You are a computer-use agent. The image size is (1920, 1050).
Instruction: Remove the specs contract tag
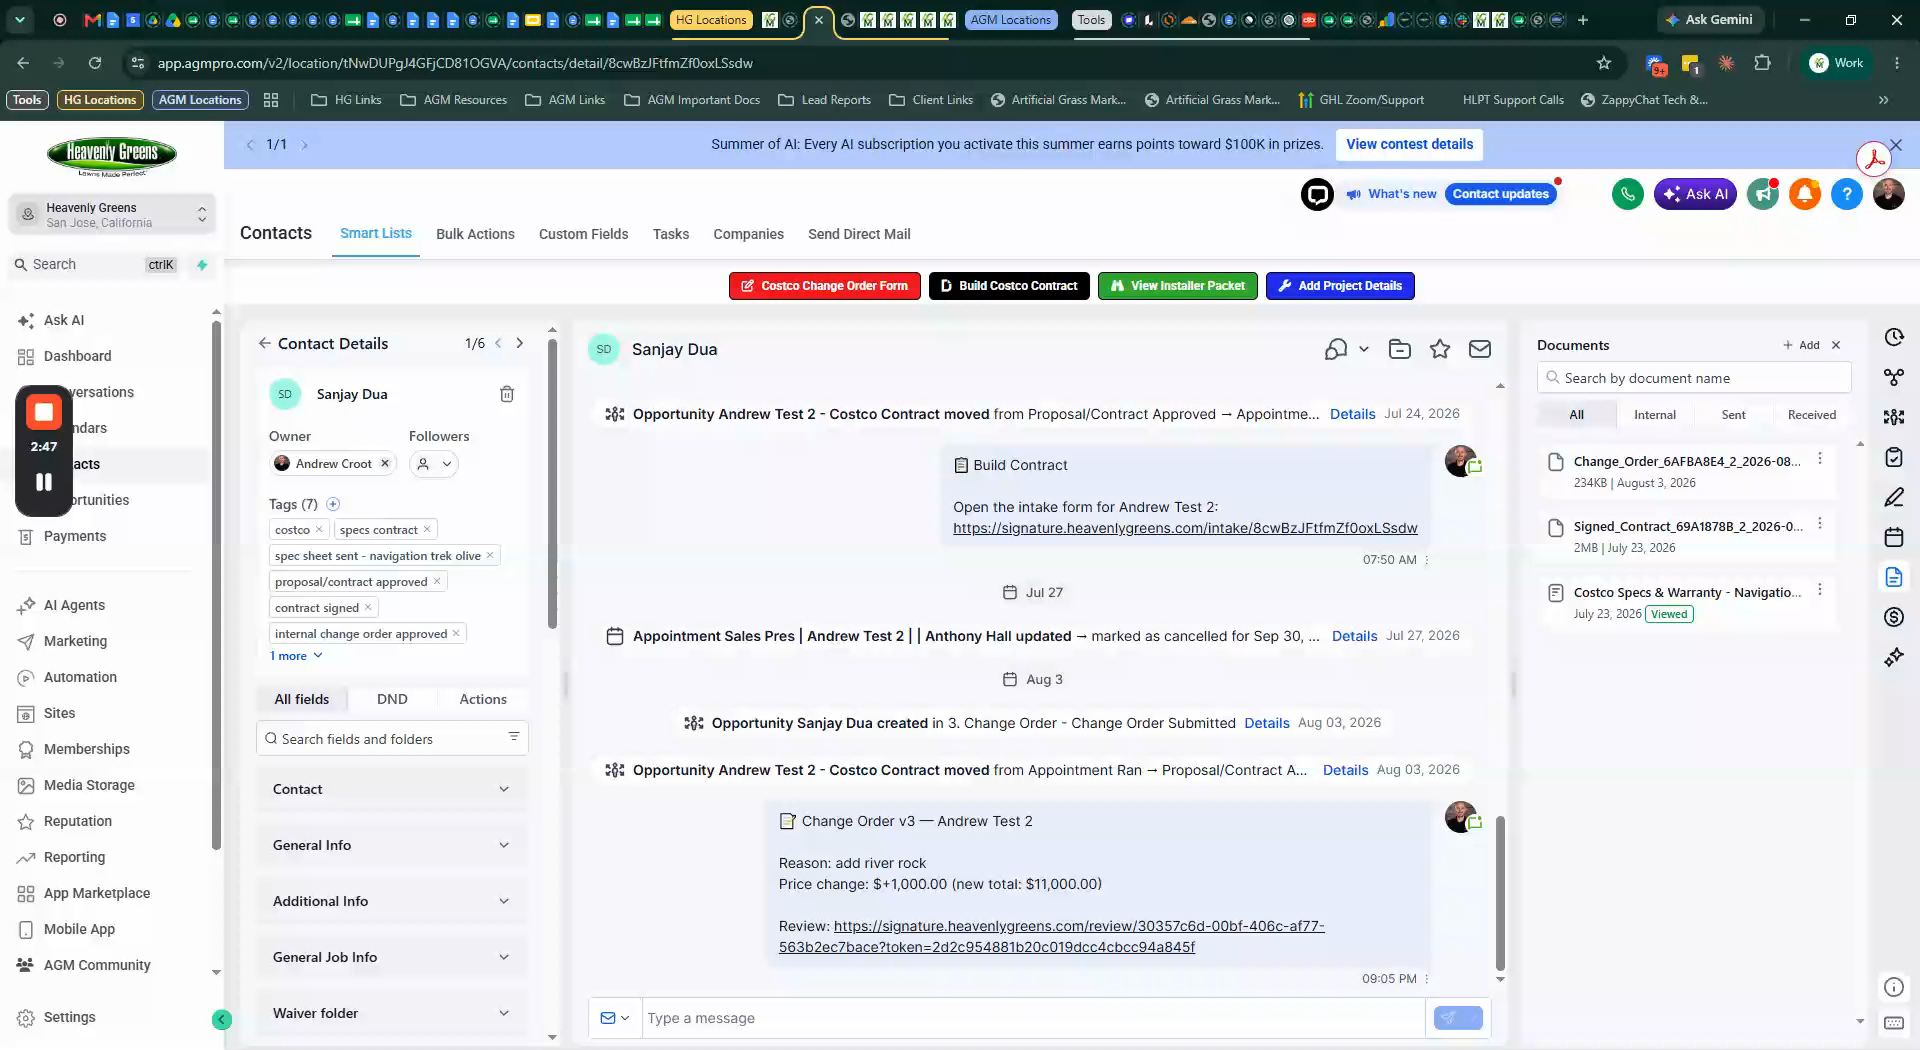(x=427, y=530)
